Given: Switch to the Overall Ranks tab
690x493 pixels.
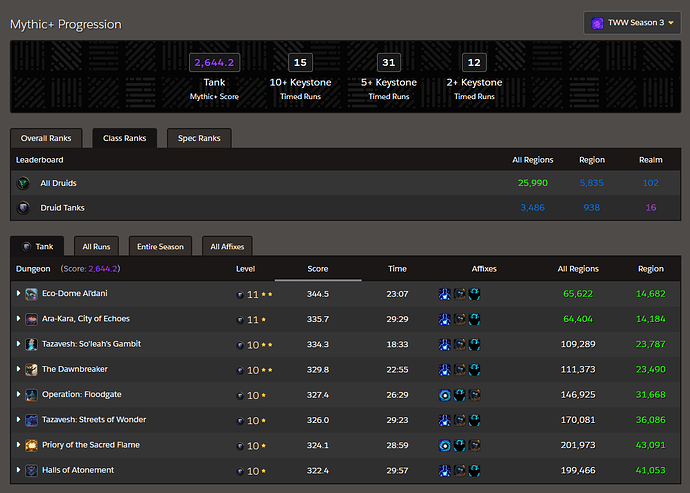Looking at the screenshot, I should [46, 138].
